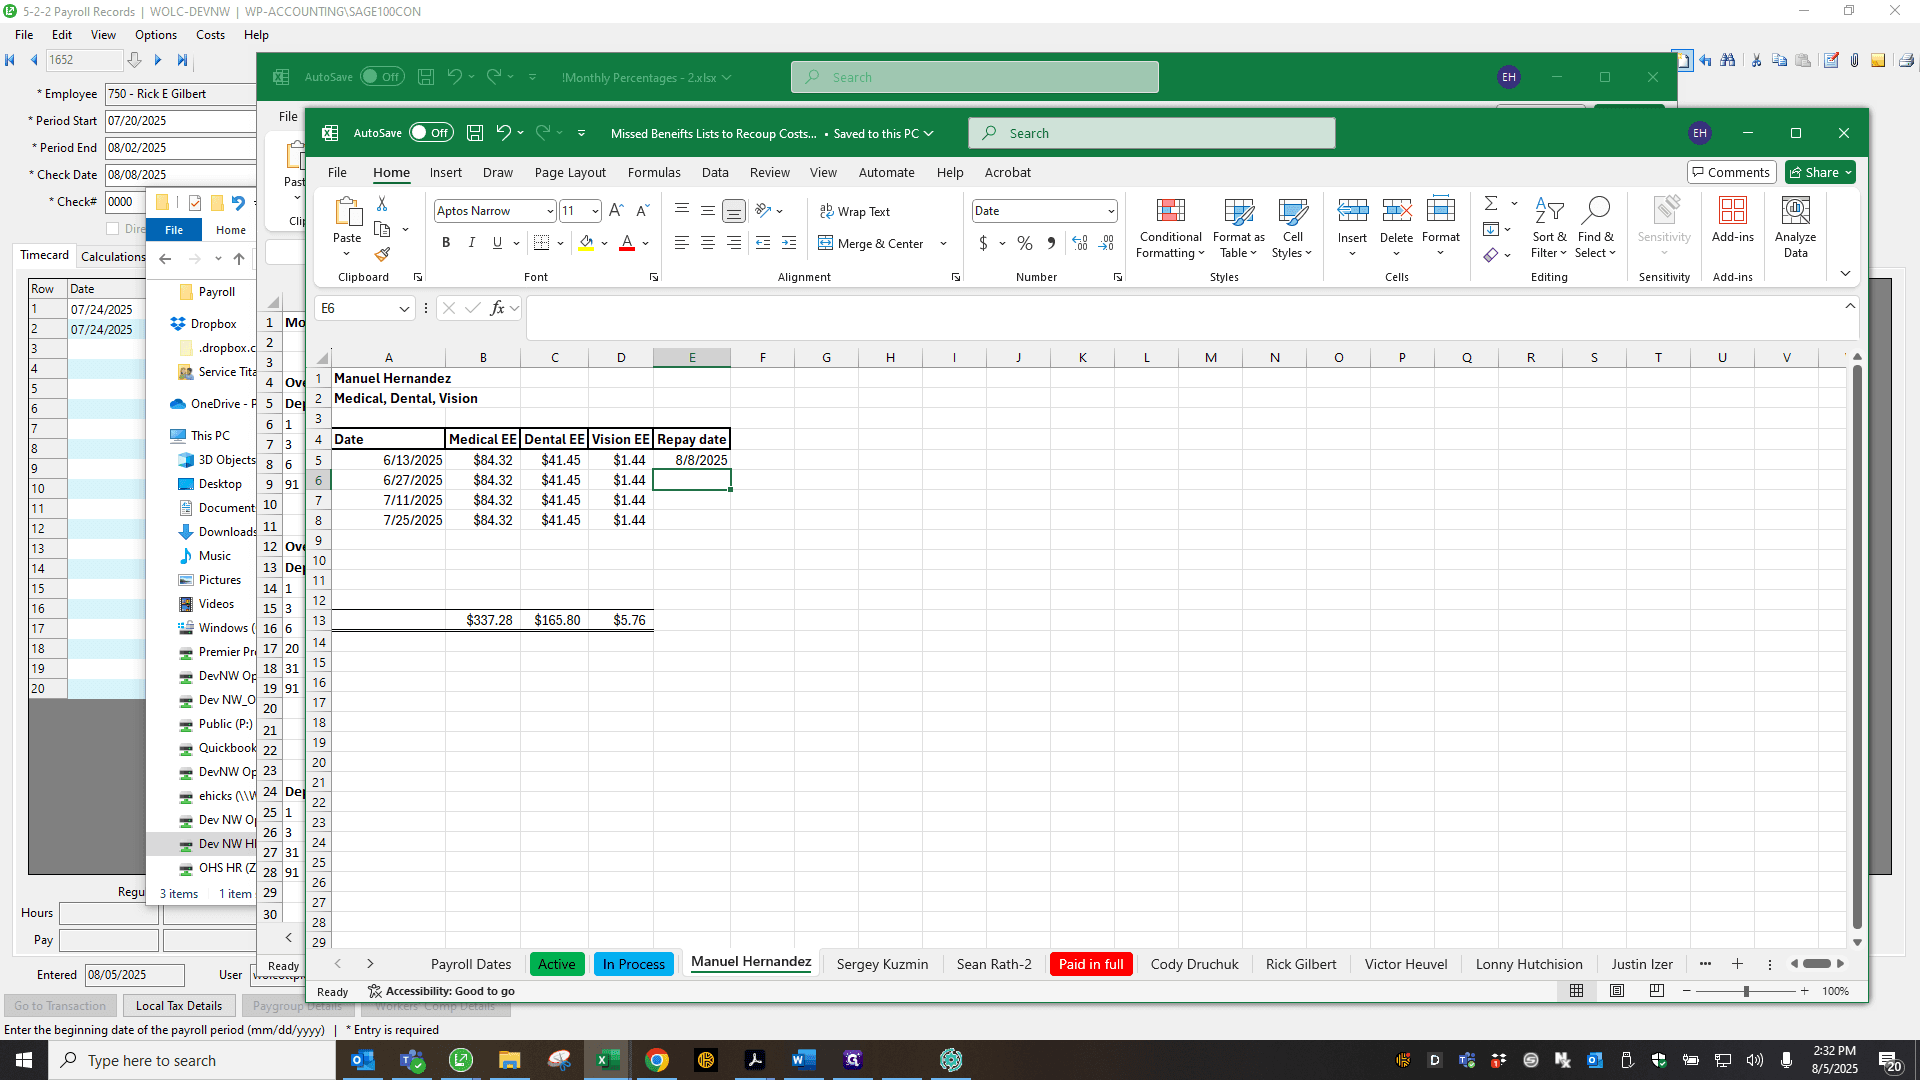Toggle AutoSave in the Missed Benefits workbook
This screenshot has width=1920, height=1080.
click(431, 133)
